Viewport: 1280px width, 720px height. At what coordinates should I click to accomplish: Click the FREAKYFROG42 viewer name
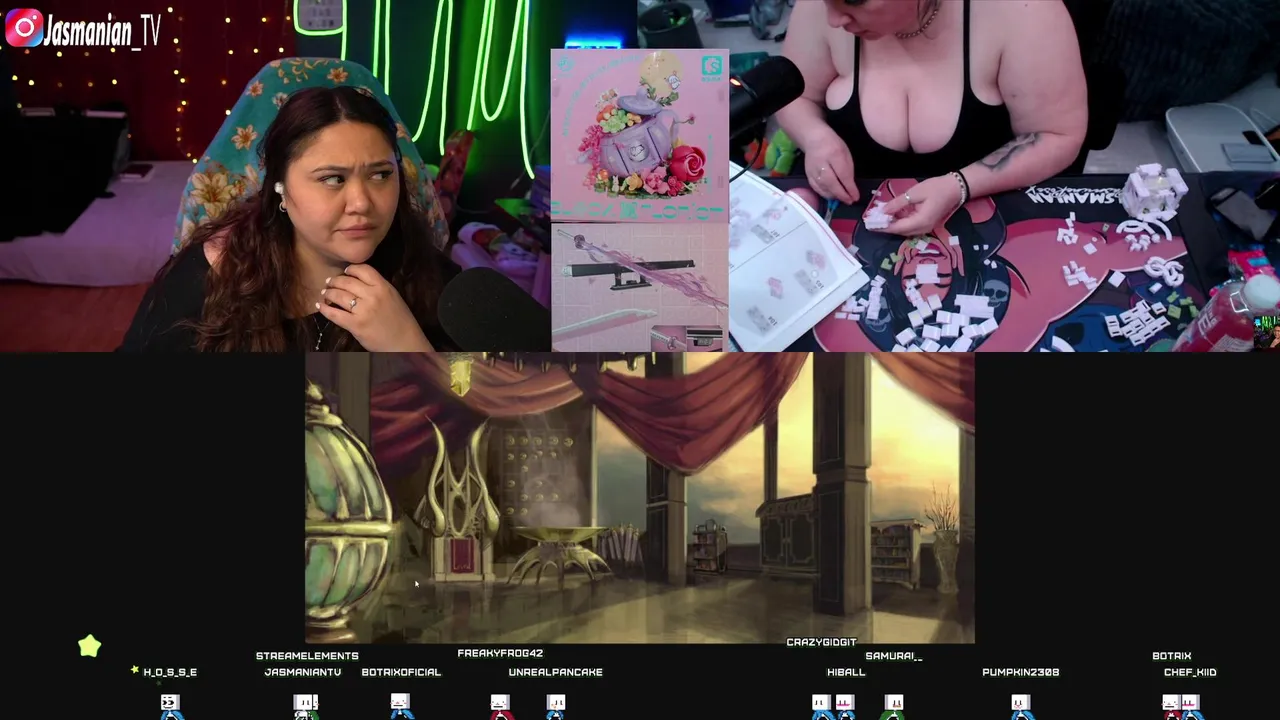click(500, 653)
